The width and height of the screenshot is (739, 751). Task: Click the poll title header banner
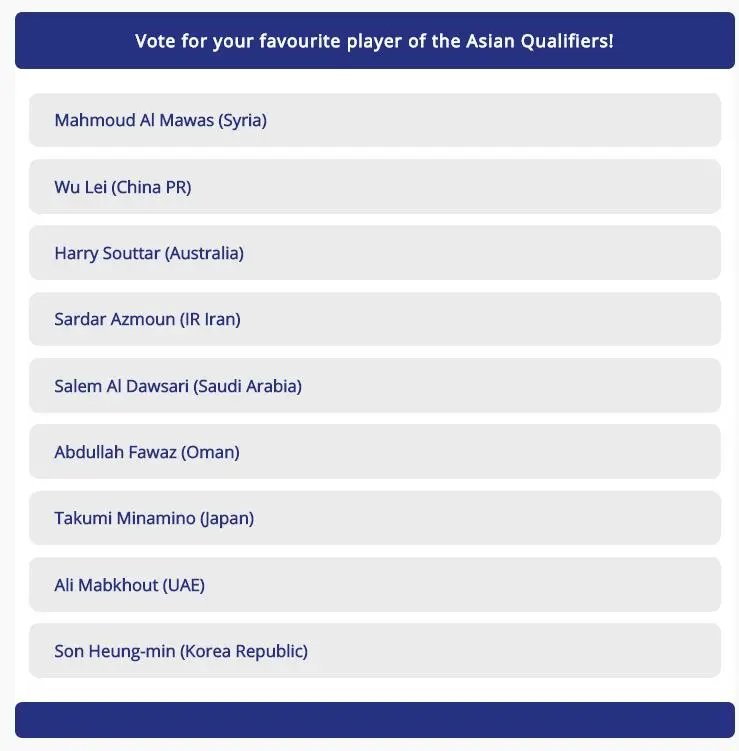point(374,41)
